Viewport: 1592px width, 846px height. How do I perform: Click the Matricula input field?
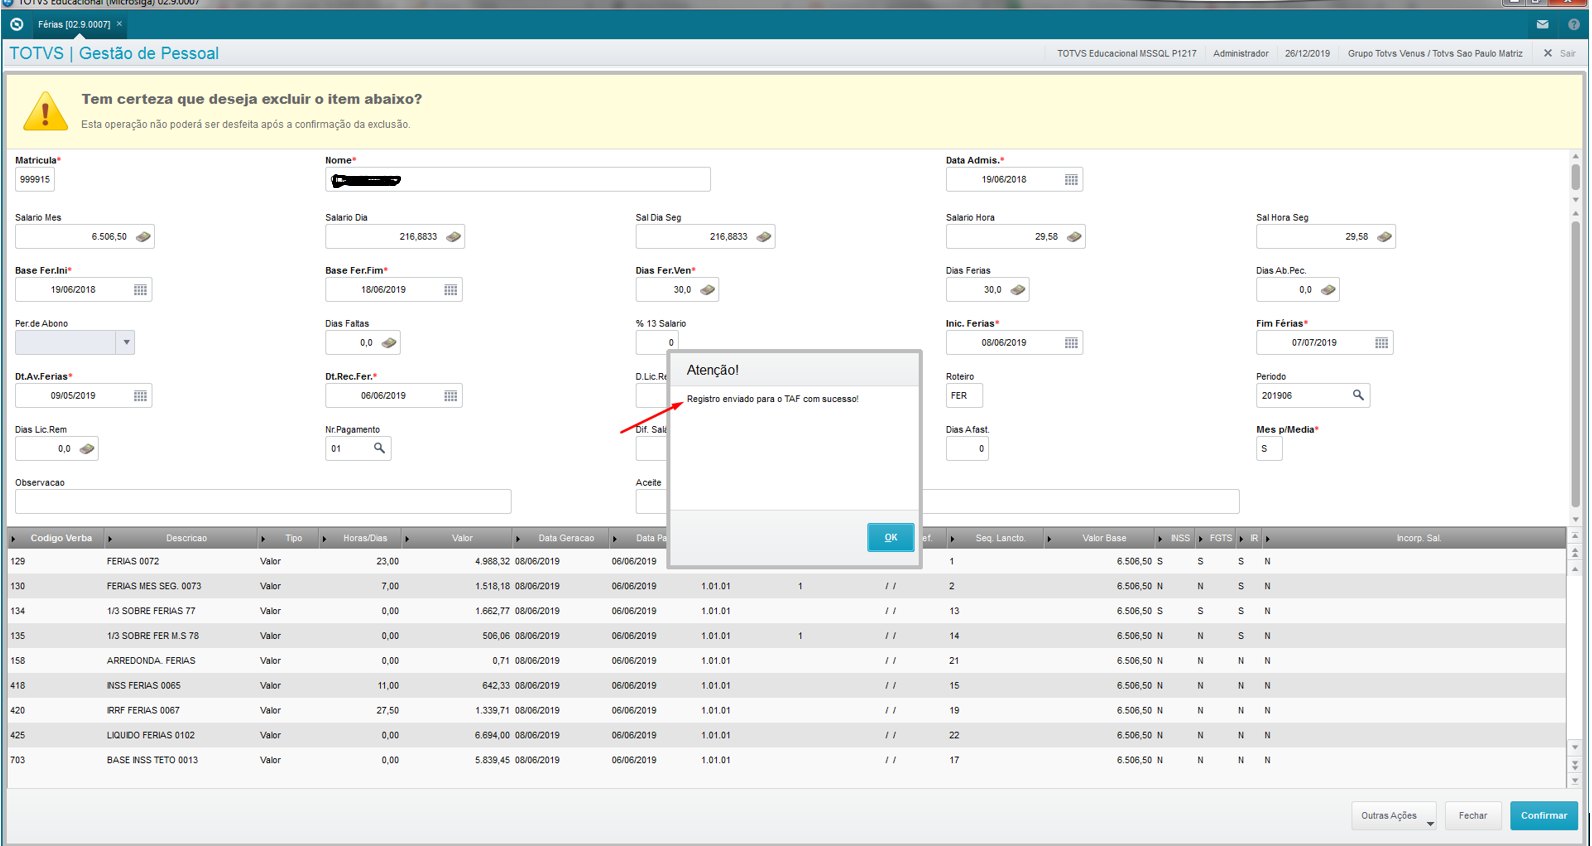[x=35, y=180]
